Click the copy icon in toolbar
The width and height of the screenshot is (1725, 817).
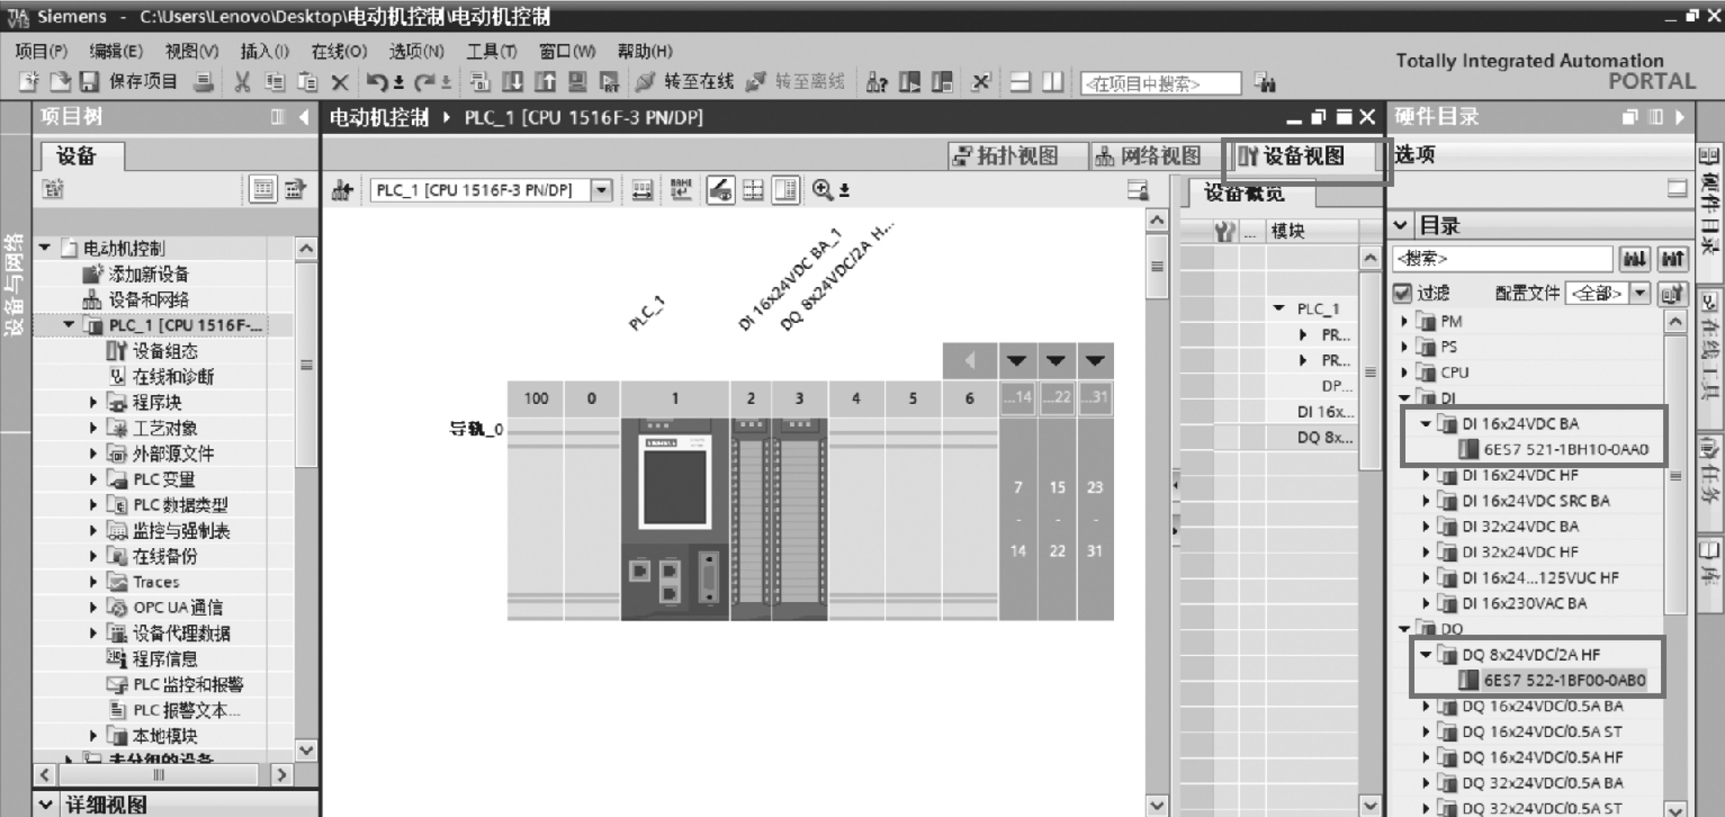coord(275,82)
